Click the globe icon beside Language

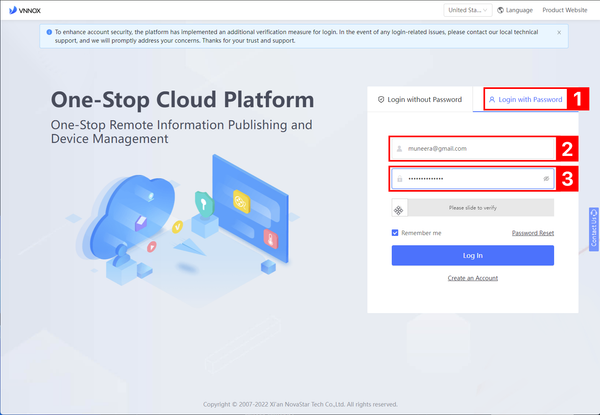(501, 10)
